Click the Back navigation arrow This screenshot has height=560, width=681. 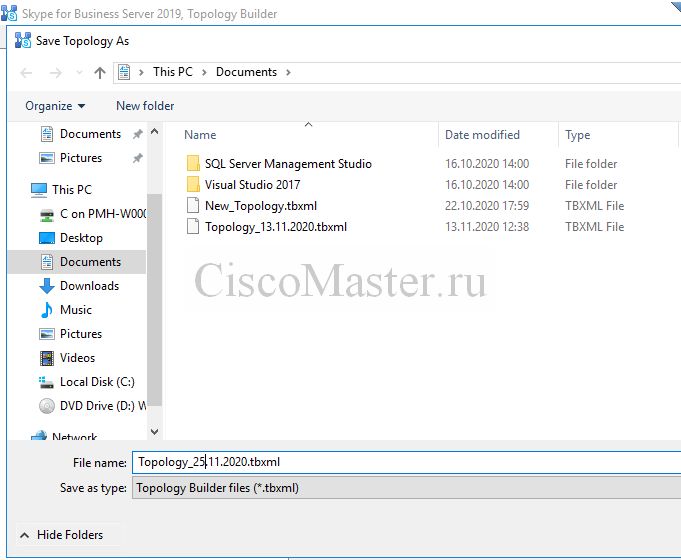(x=26, y=73)
